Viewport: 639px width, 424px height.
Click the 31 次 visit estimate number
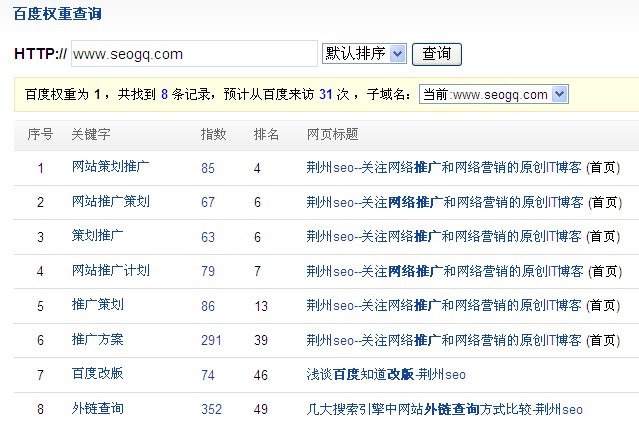[326, 94]
